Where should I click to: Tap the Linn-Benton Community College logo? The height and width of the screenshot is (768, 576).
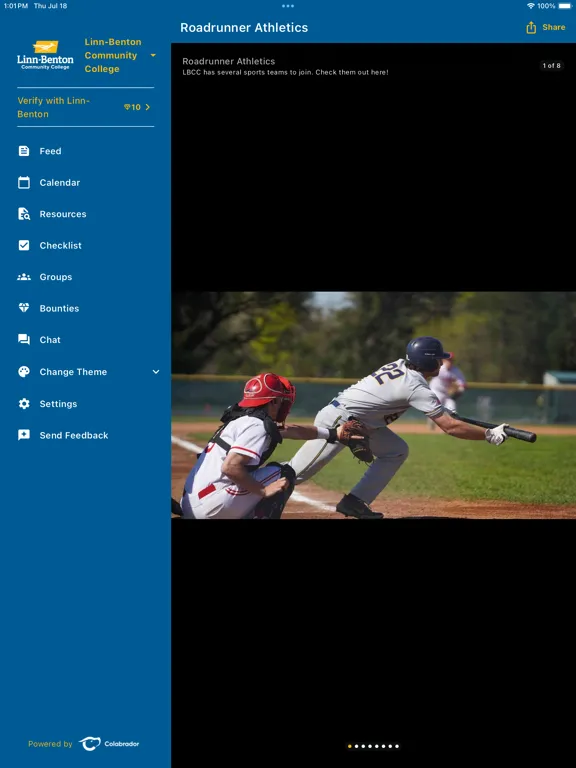(45, 55)
